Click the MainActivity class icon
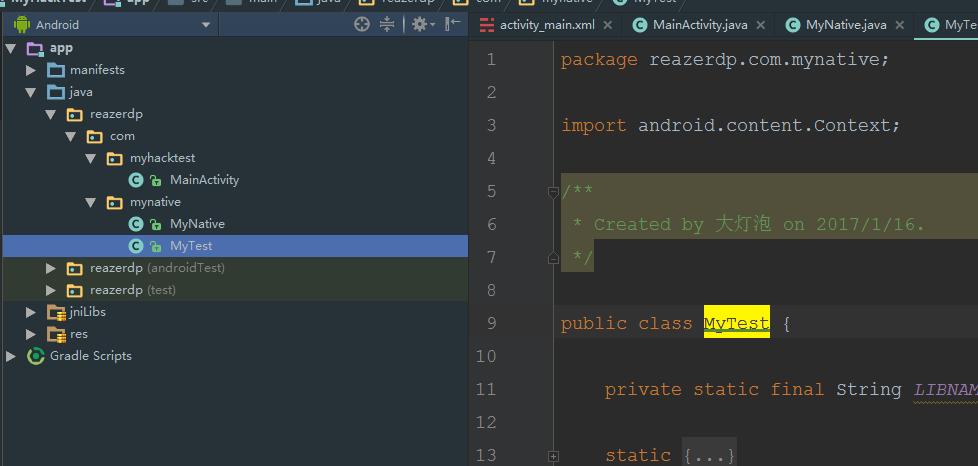 136,180
